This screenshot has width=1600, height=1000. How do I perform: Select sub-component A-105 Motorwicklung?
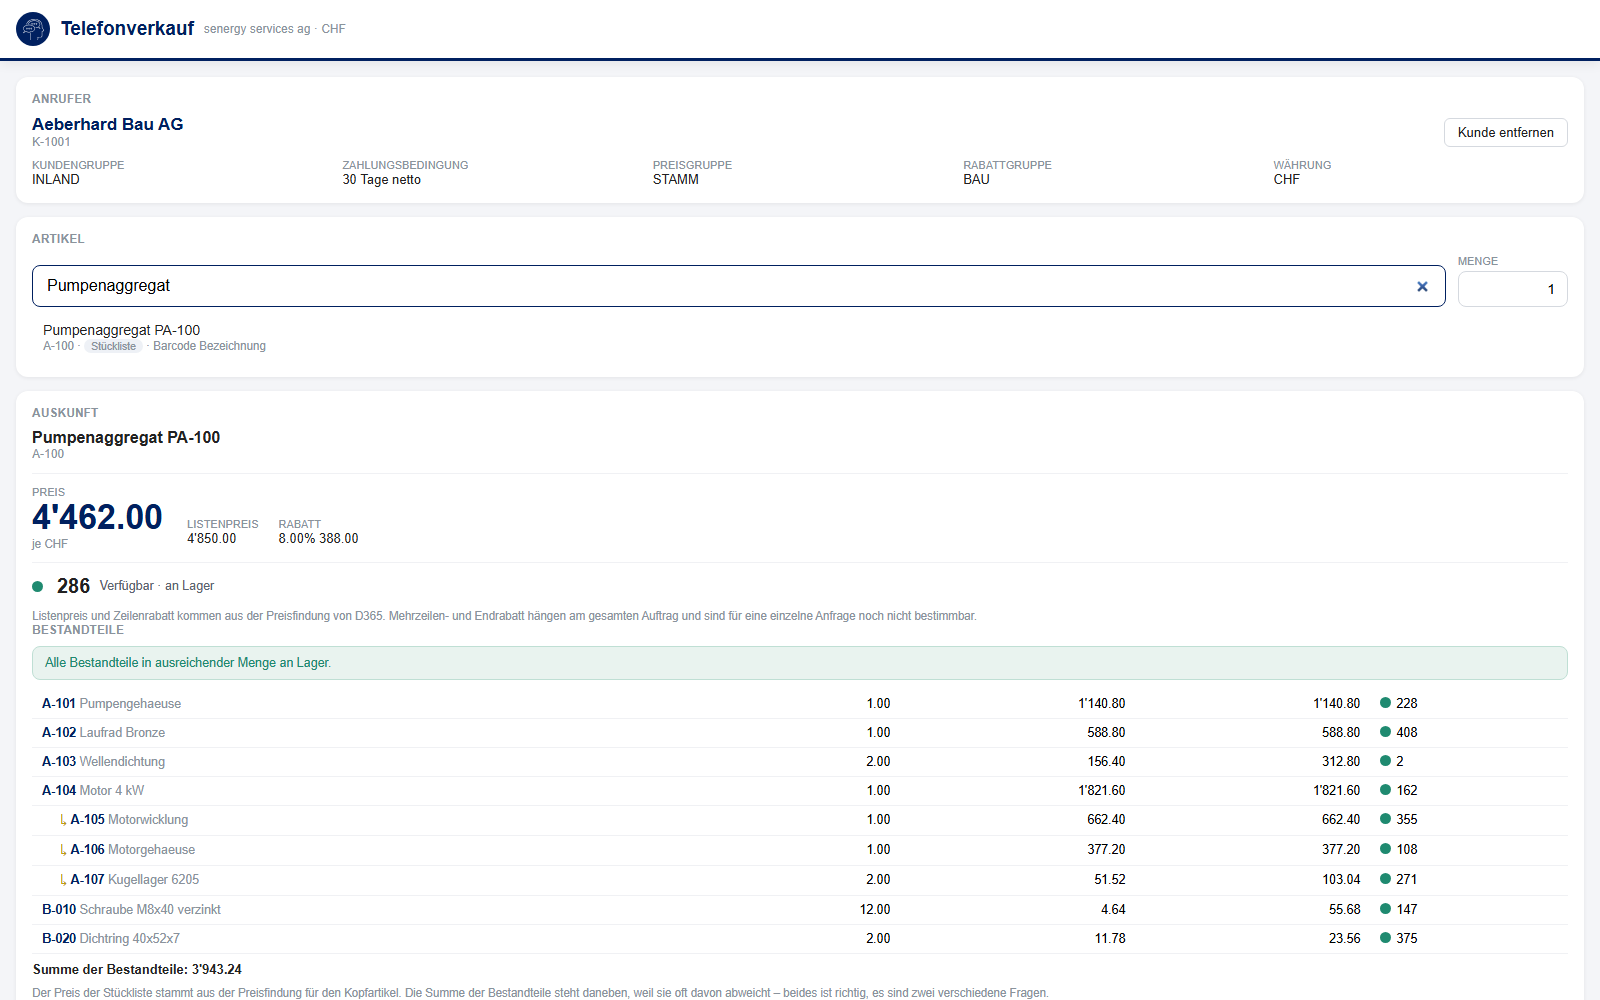click(799, 820)
